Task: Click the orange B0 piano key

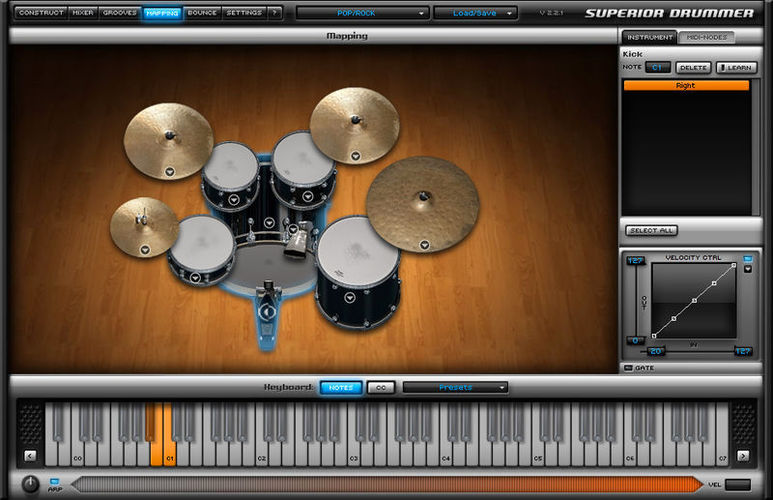Action: click(x=156, y=454)
